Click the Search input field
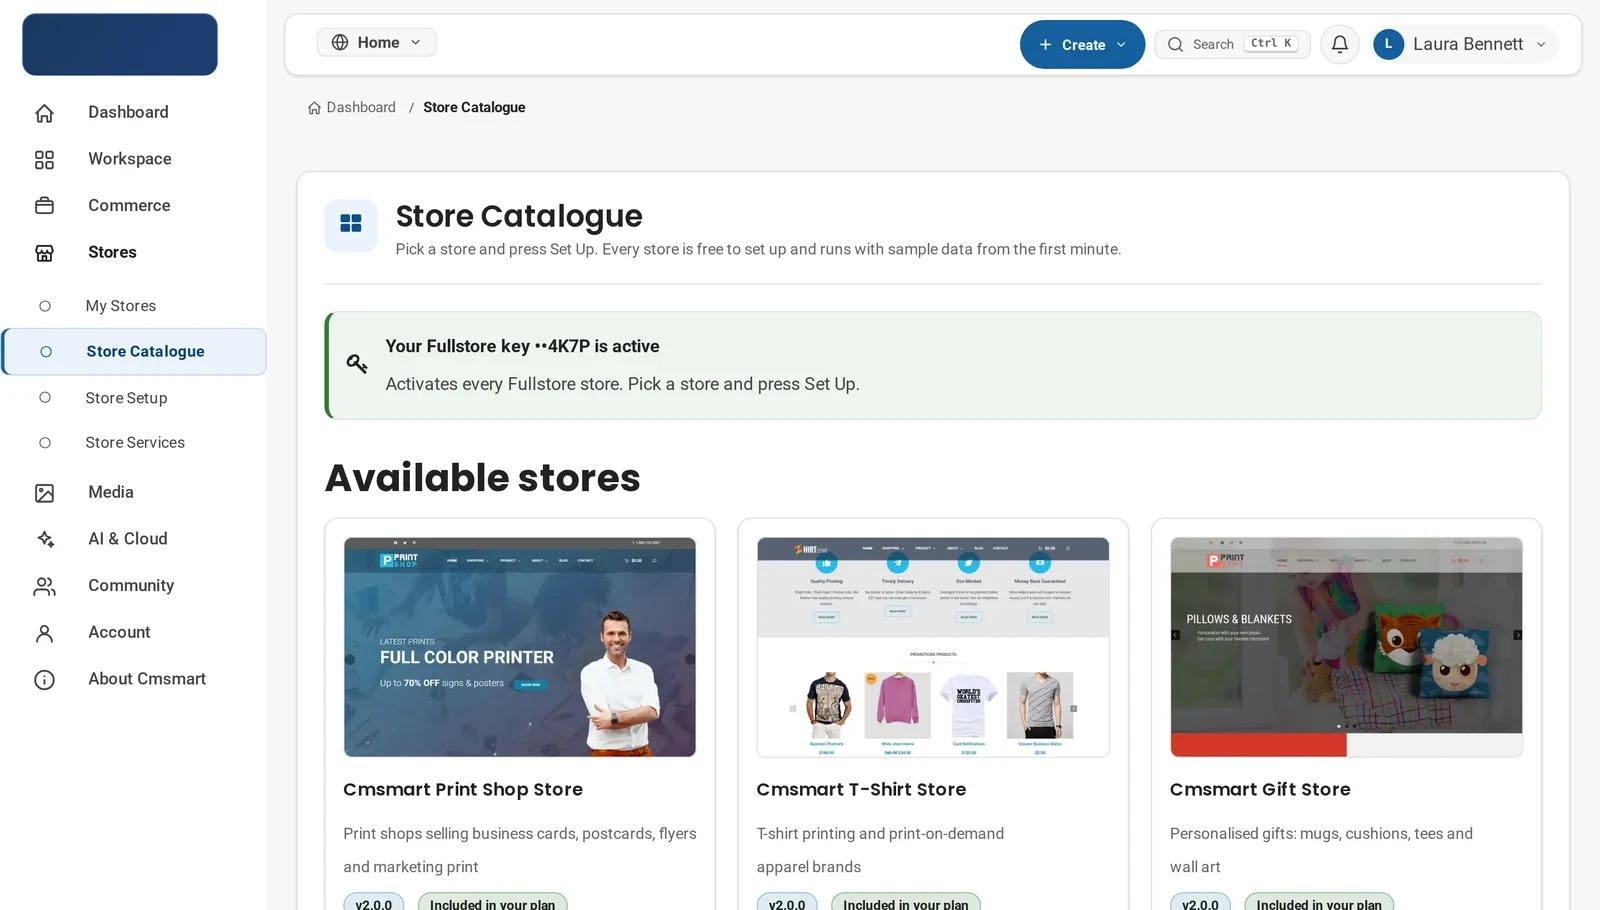This screenshot has height=910, width=1600. 1232,45
